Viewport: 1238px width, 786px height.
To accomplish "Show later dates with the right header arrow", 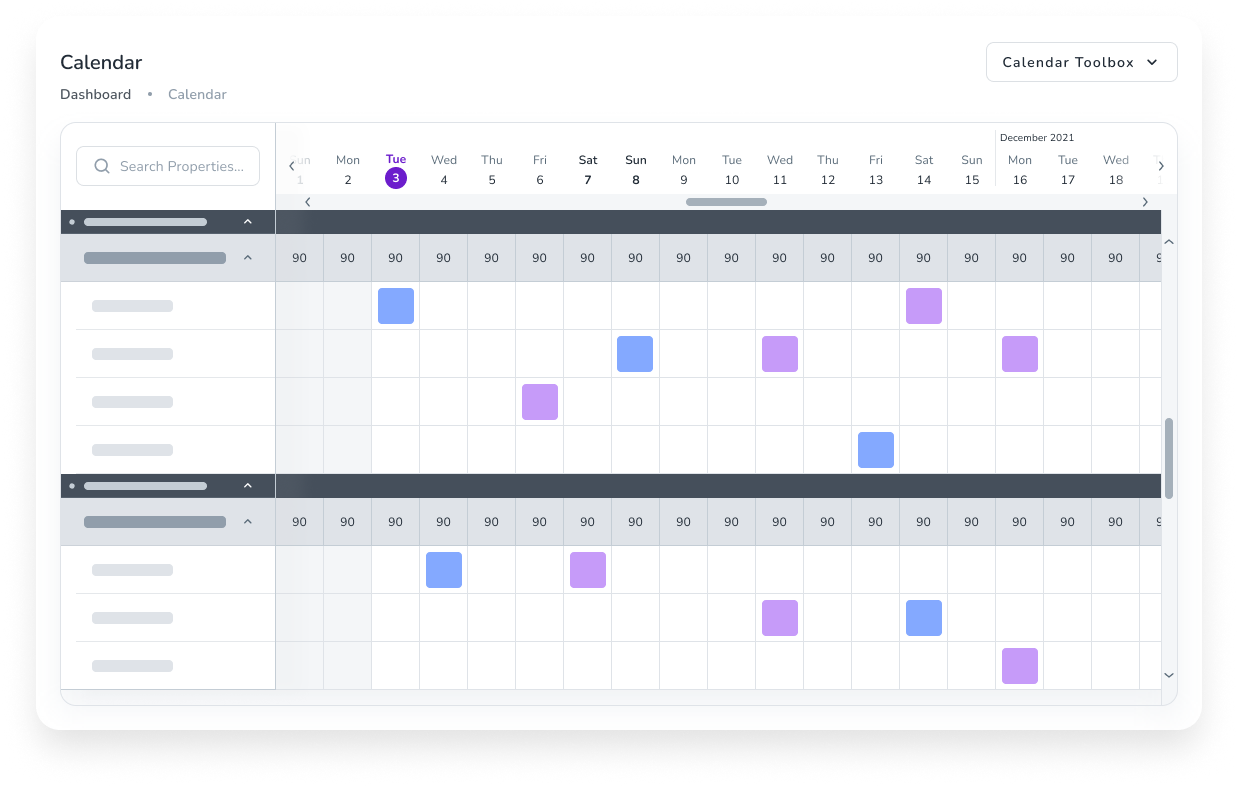I will pyautogui.click(x=1161, y=166).
